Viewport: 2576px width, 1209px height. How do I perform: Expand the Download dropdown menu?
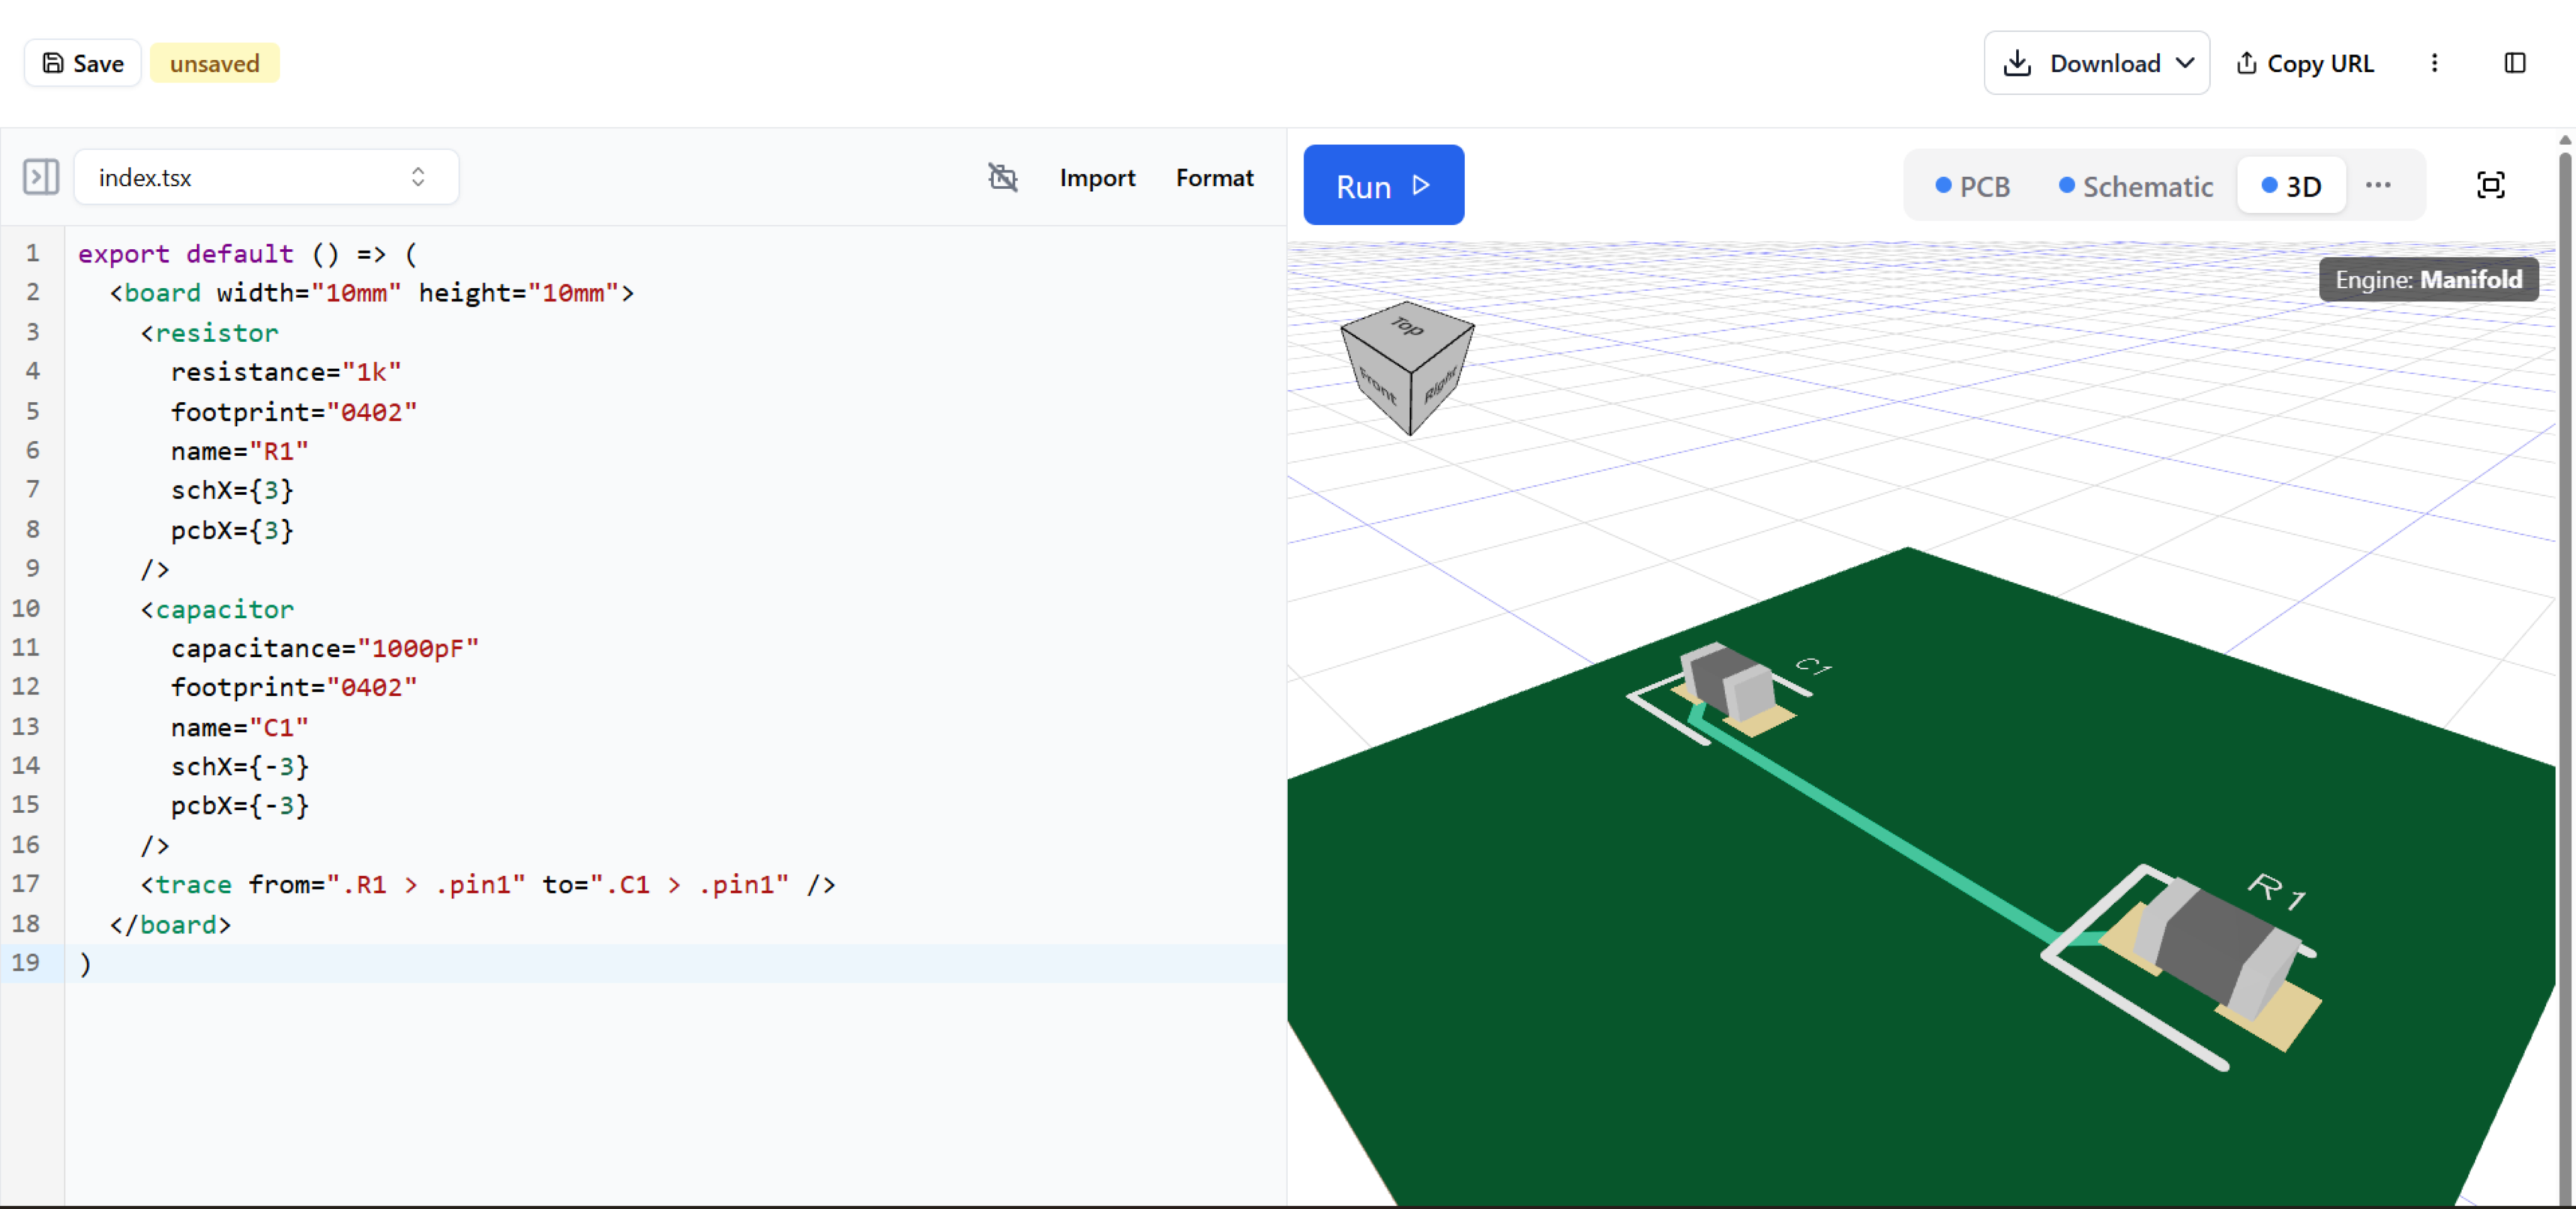2096,63
